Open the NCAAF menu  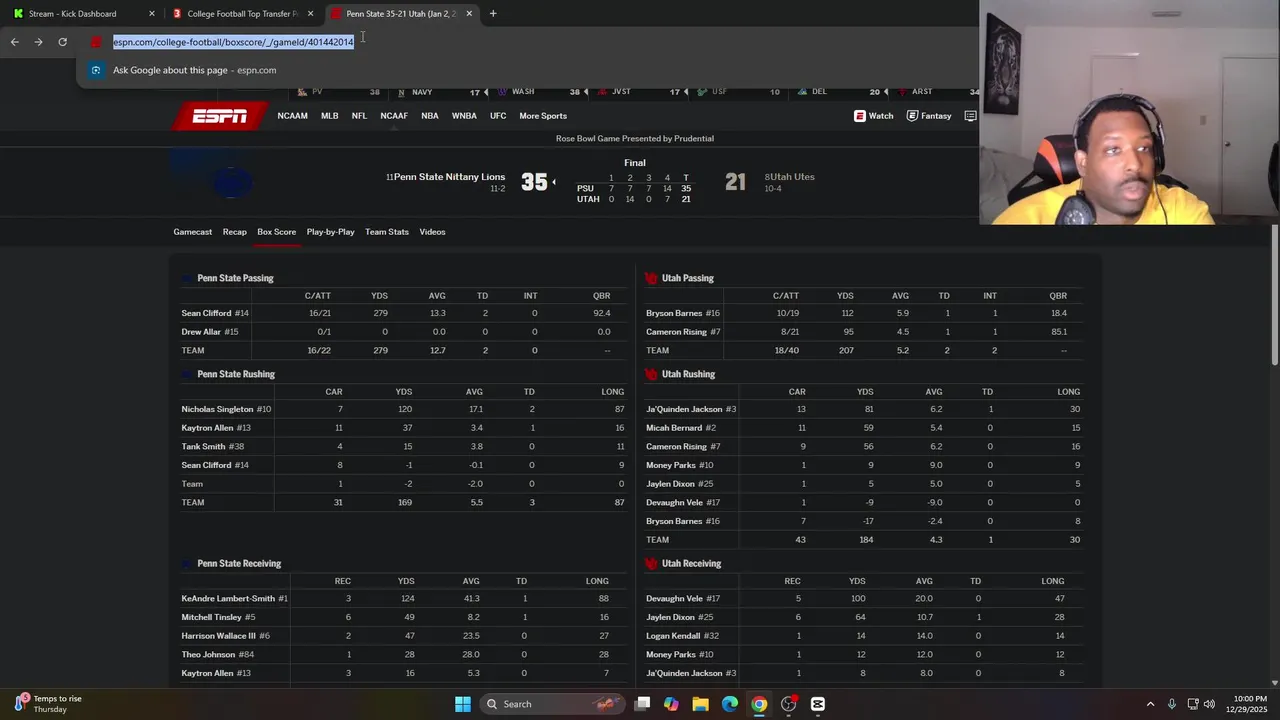pos(394,116)
